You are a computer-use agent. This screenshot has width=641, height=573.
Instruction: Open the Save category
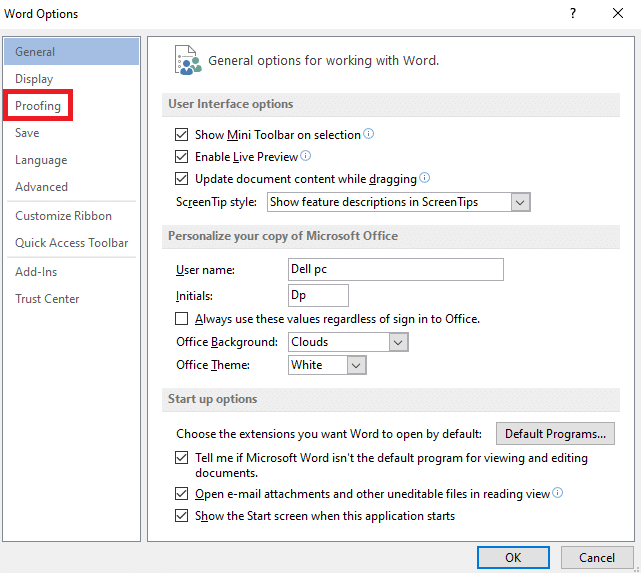(x=27, y=133)
